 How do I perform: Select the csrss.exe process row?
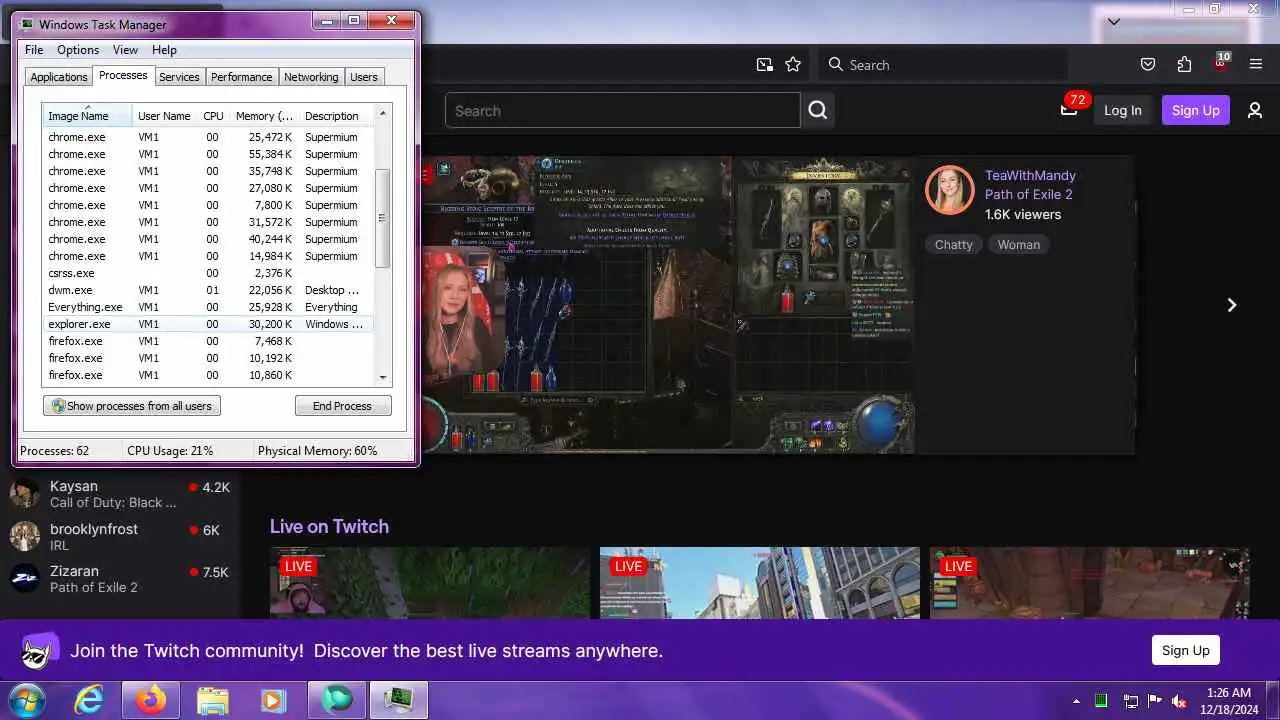tap(208, 273)
